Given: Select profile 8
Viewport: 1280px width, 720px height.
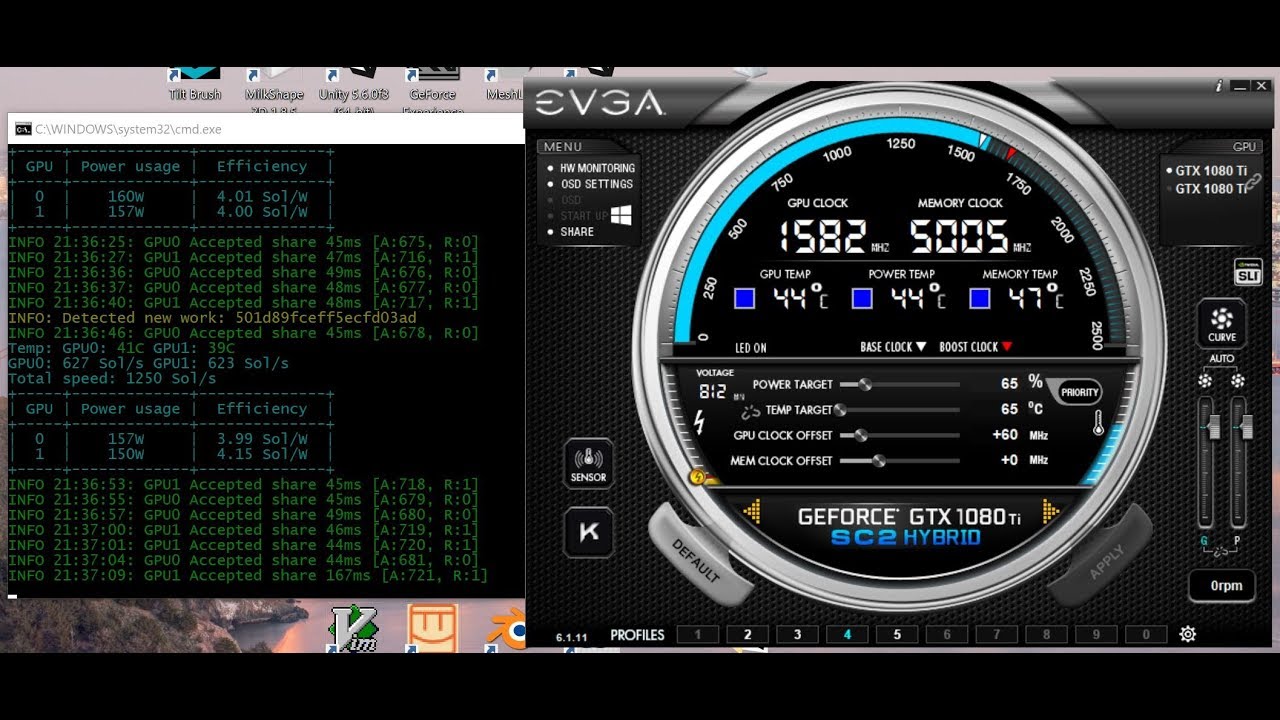Looking at the screenshot, I should [1047, 634].
